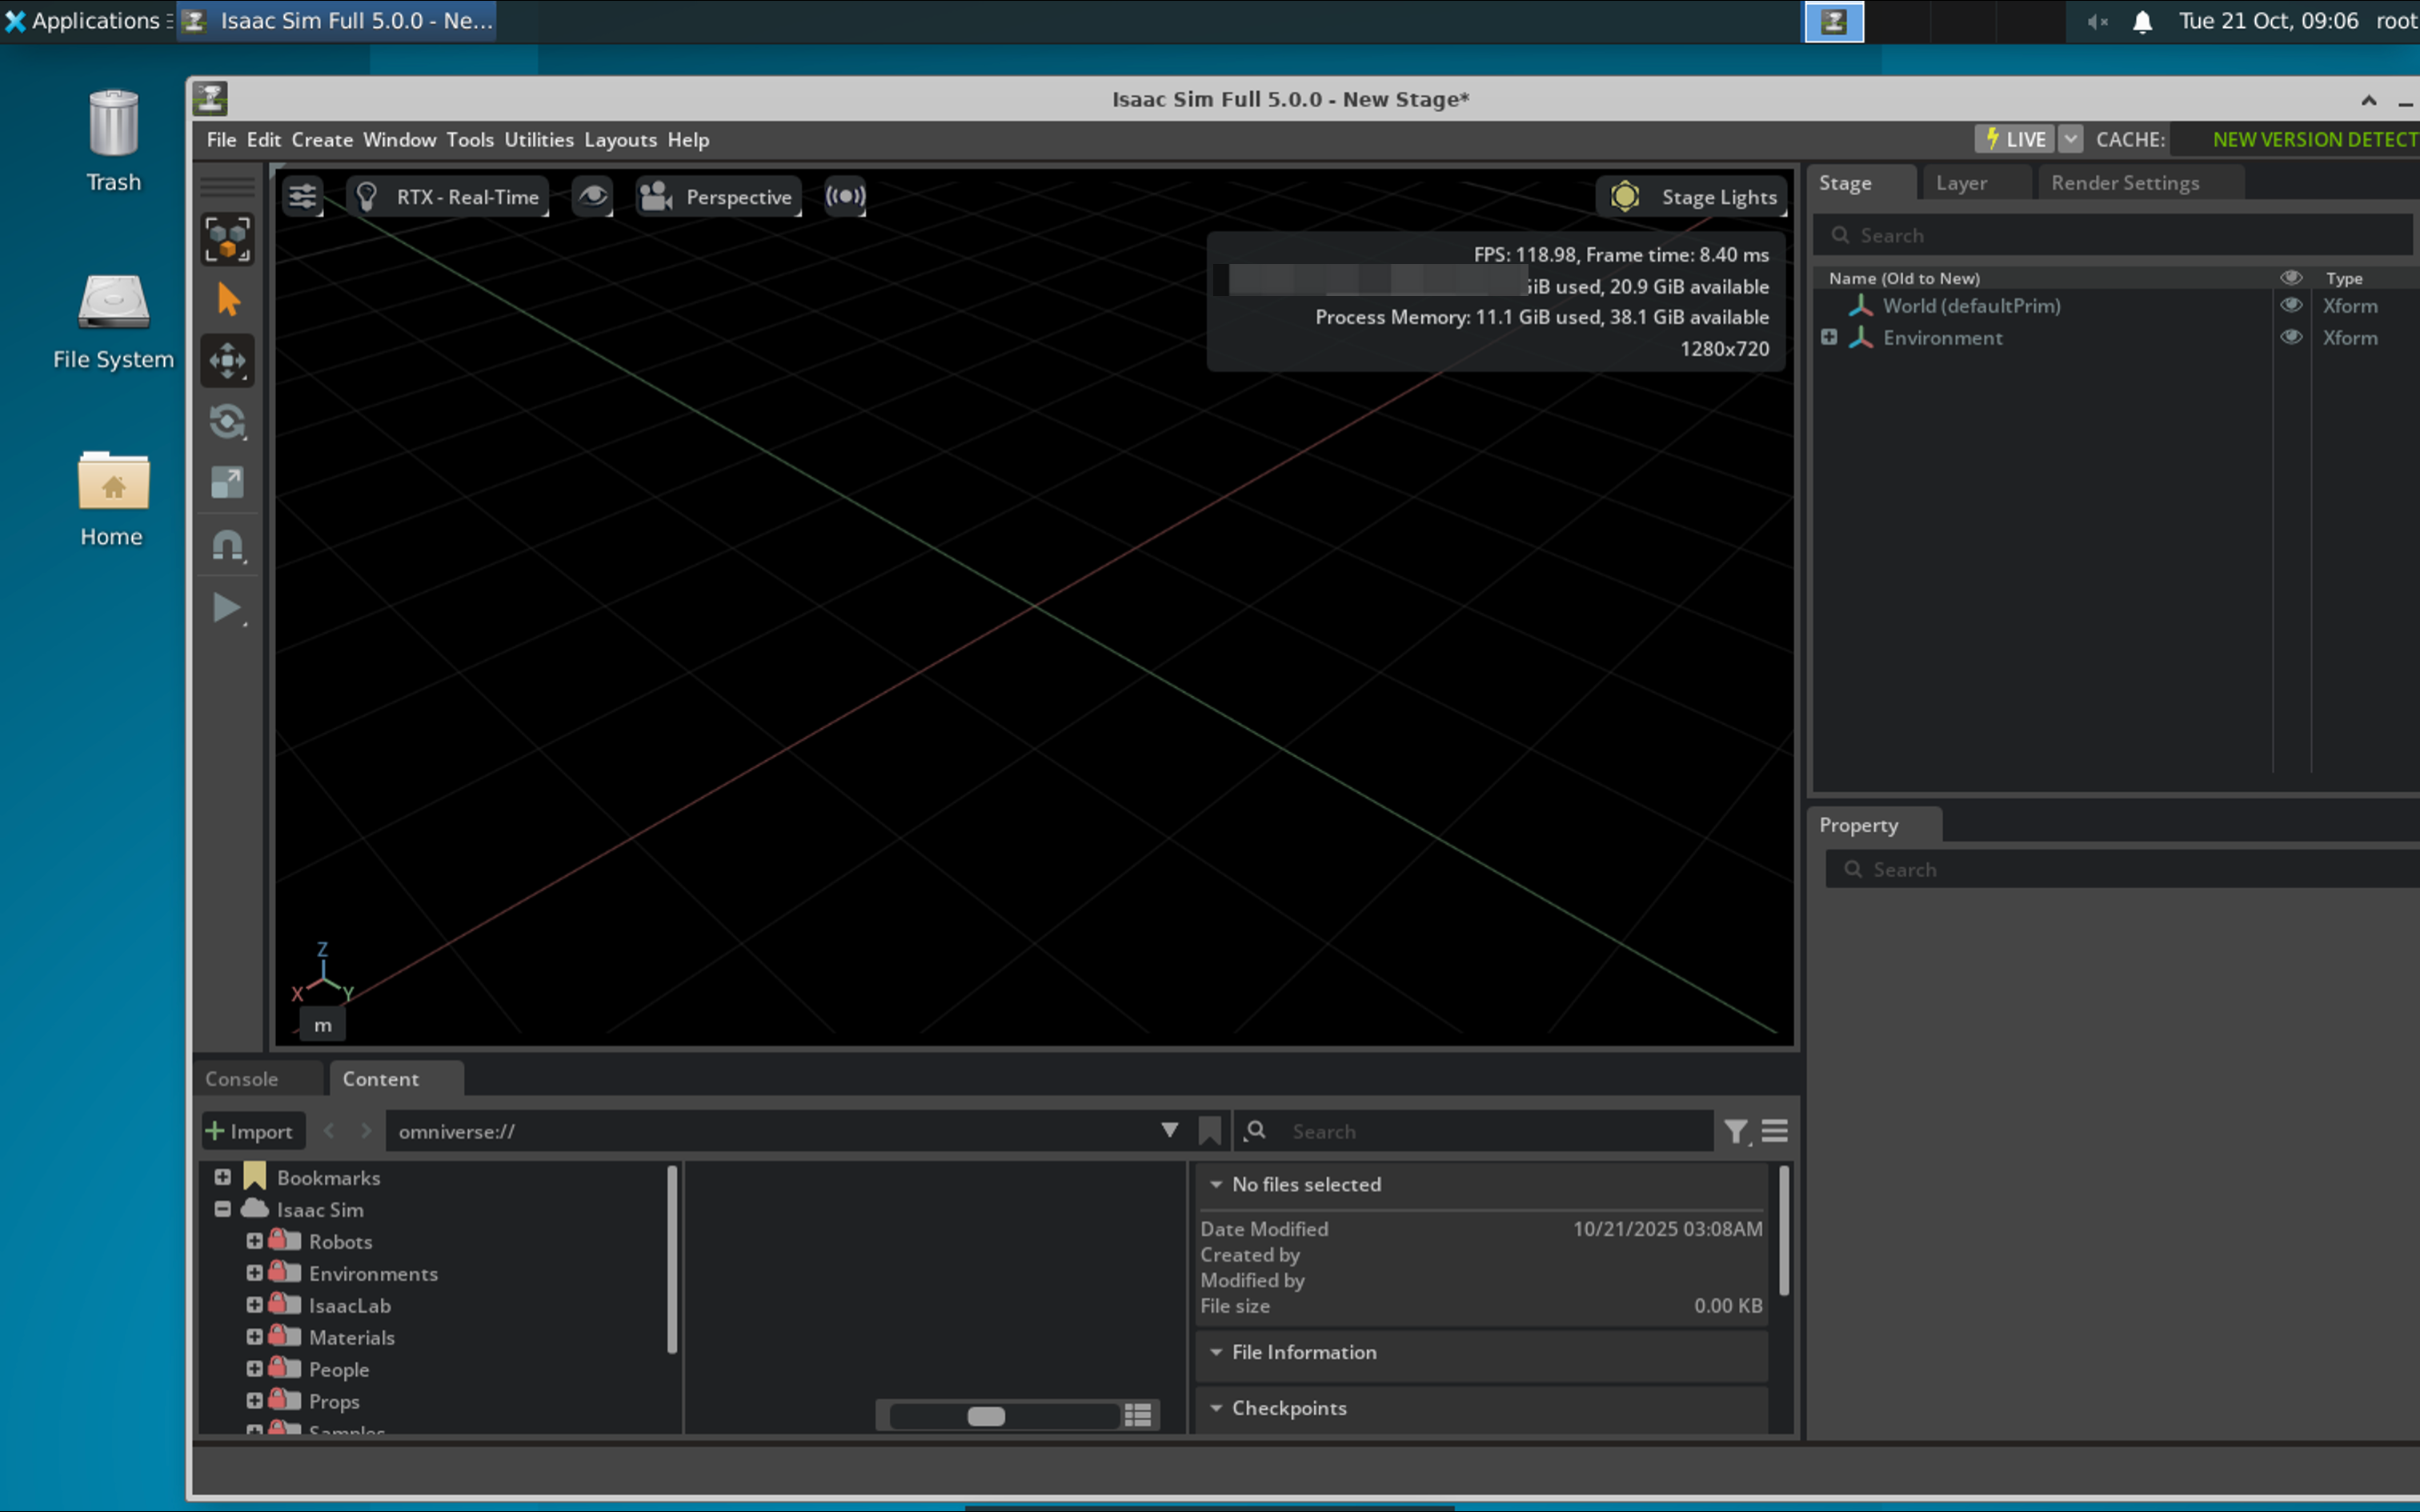Open the omniverse:// path dropdown arrow
Image resolution: width=2420 pixels, height=1512 pixels.
pos(1169,1130)
